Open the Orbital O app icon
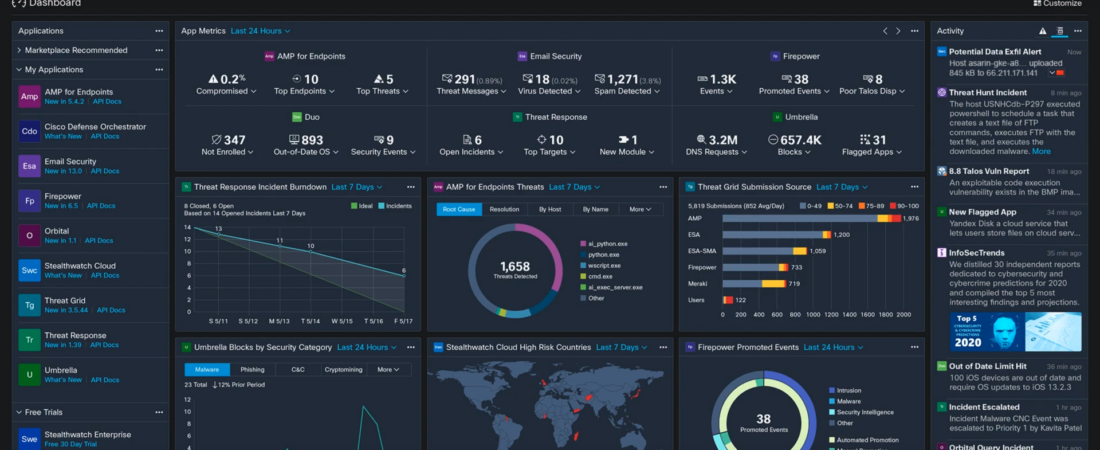This screenshot has height=450, width=1100. coord(29,235)
